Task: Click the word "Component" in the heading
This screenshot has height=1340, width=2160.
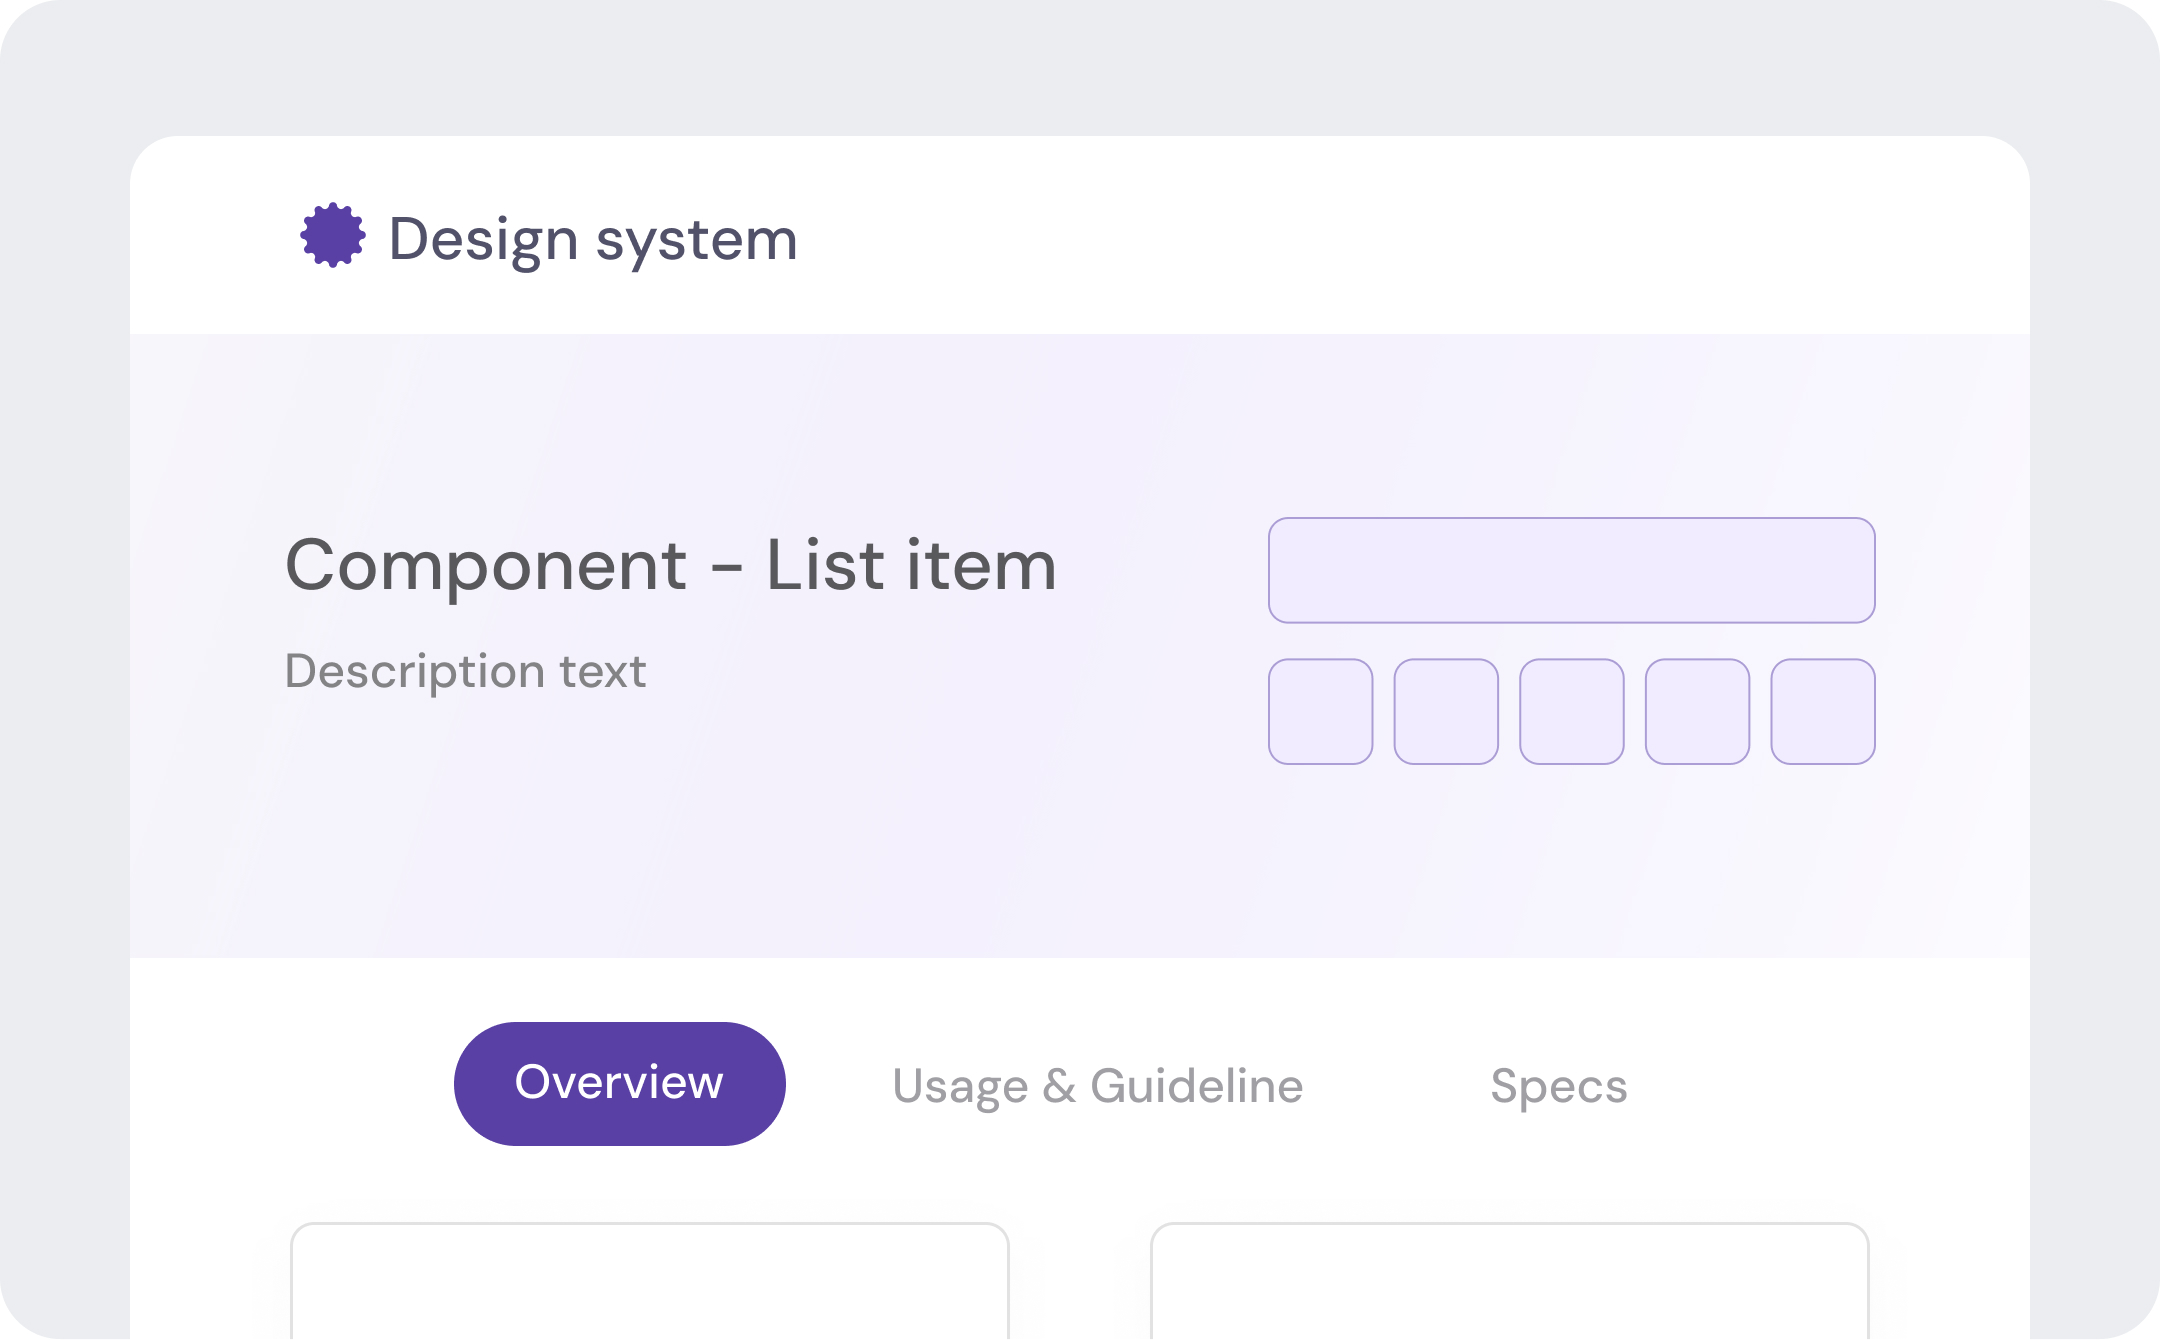Action: 486,566
